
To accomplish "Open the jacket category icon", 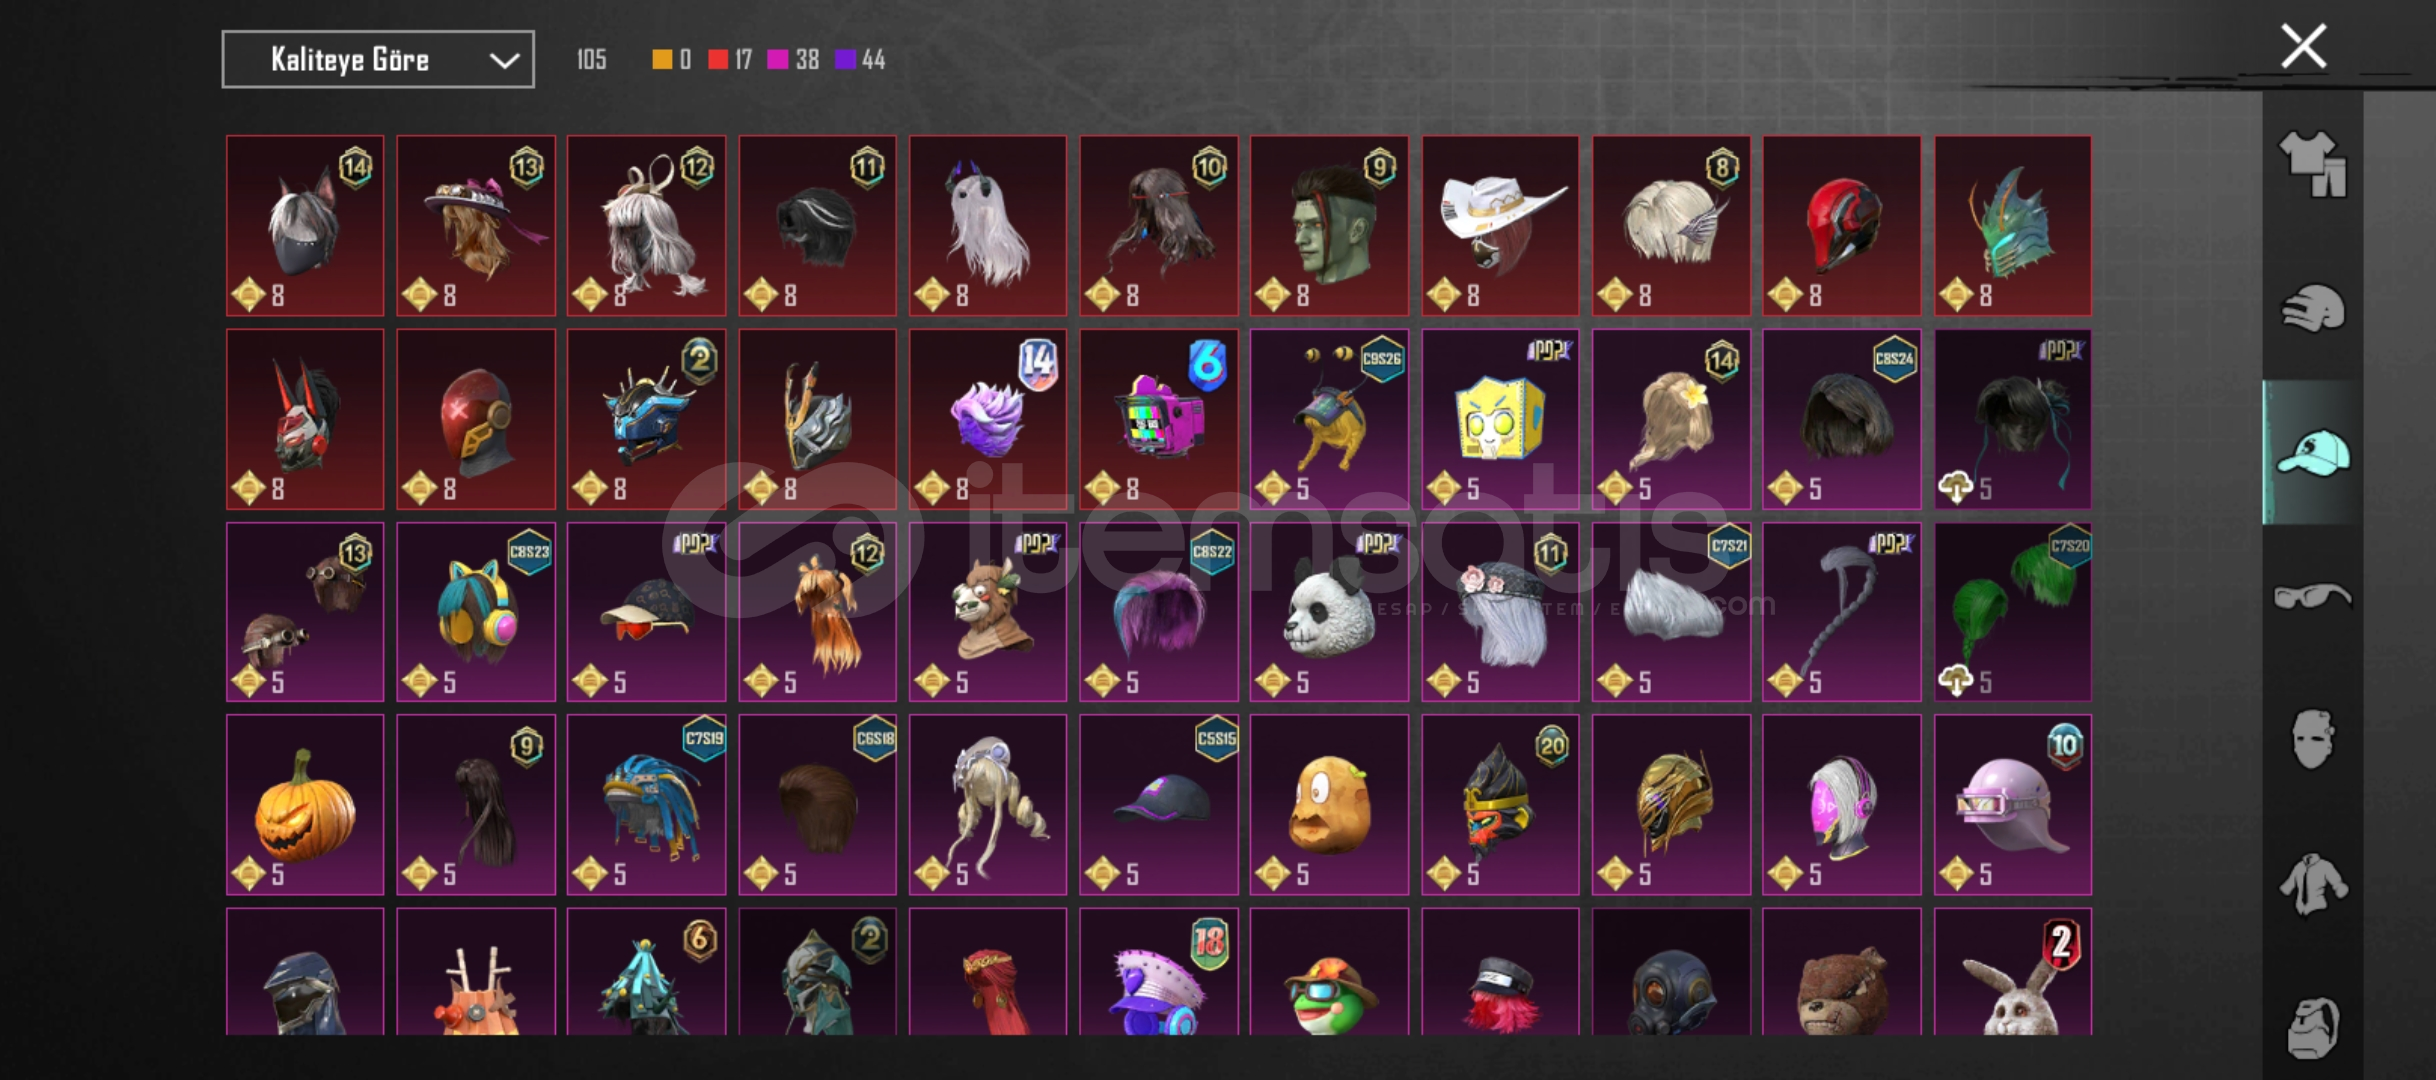I will (x=2313, y=884).
